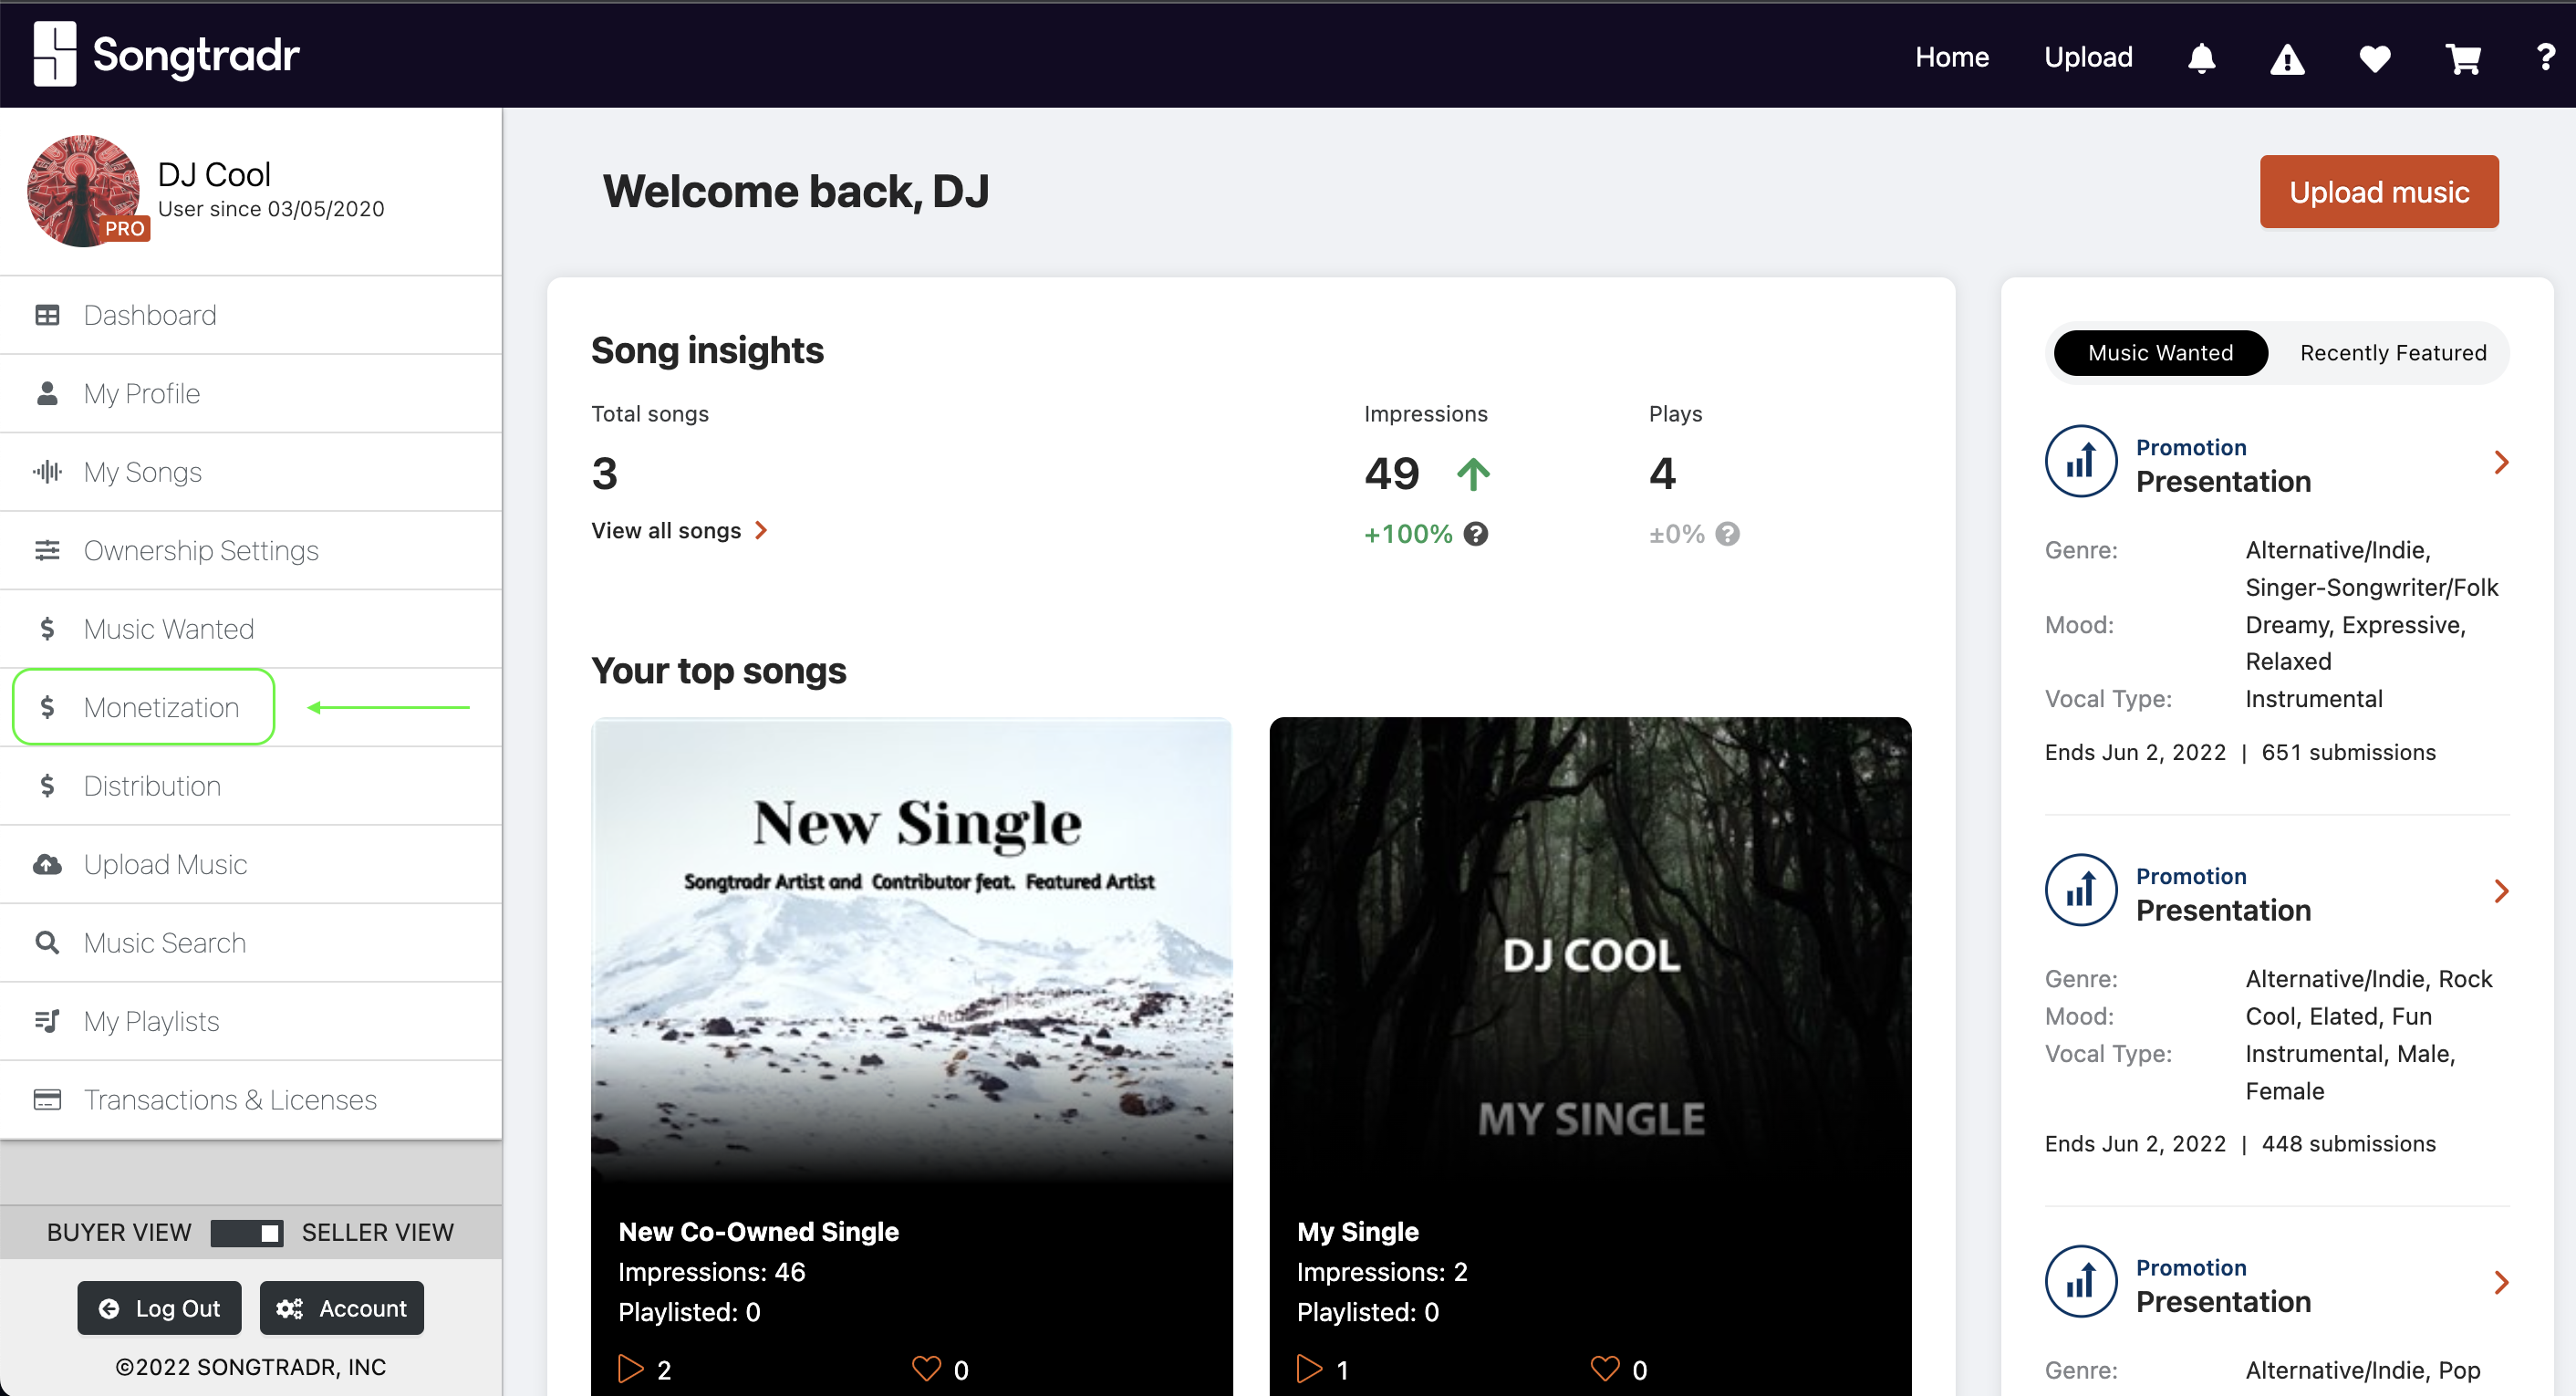Follow the View all songs link

pos(679,530)
